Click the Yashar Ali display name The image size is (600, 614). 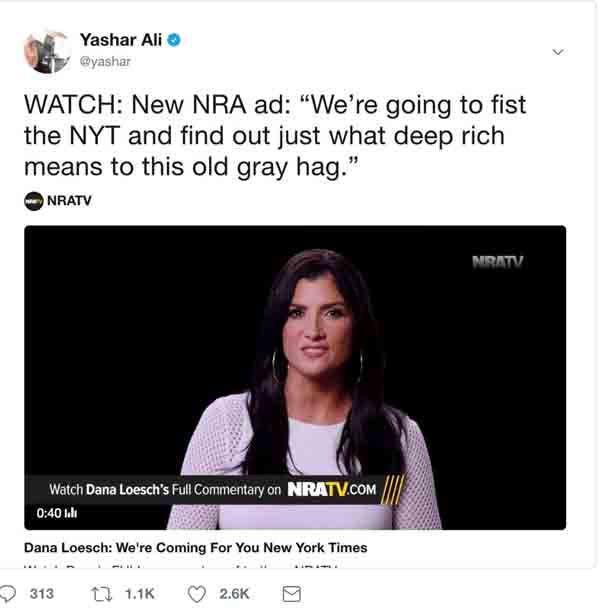pyautogui.click(x=121, y=40)
